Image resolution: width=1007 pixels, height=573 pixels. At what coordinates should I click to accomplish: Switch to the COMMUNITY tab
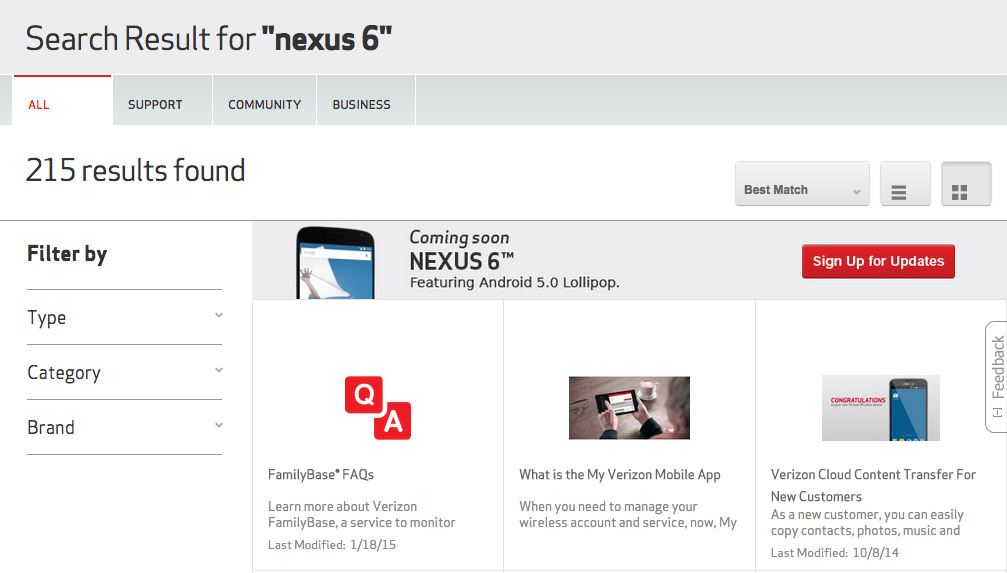pos(264,104)
